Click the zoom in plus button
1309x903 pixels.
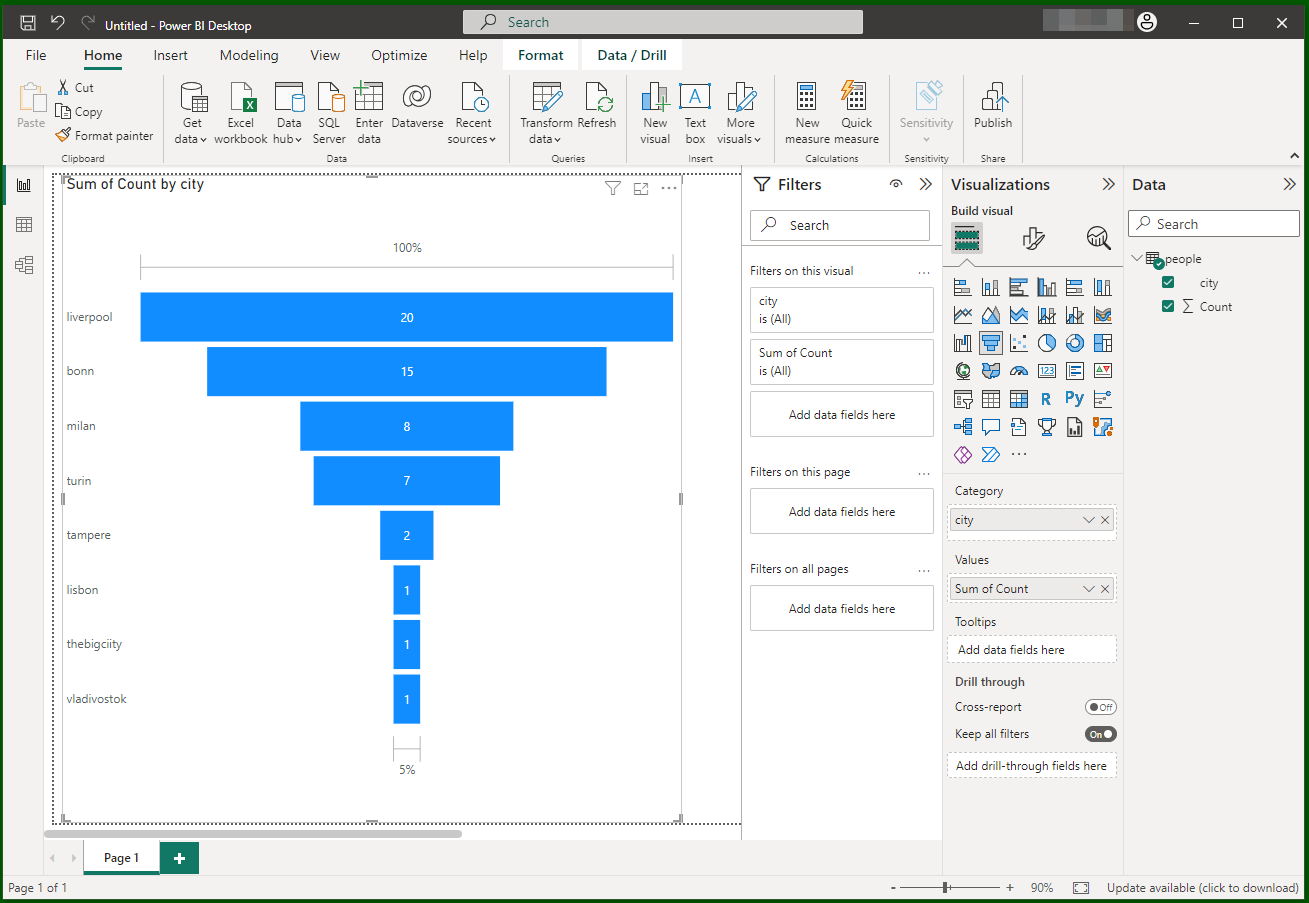pos(1010,888)
